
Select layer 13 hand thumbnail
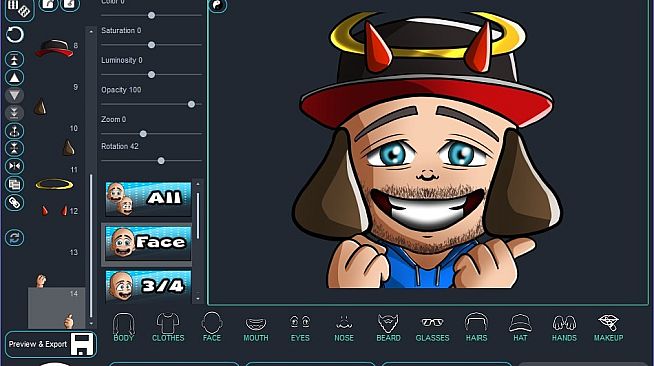click(41, 281)
